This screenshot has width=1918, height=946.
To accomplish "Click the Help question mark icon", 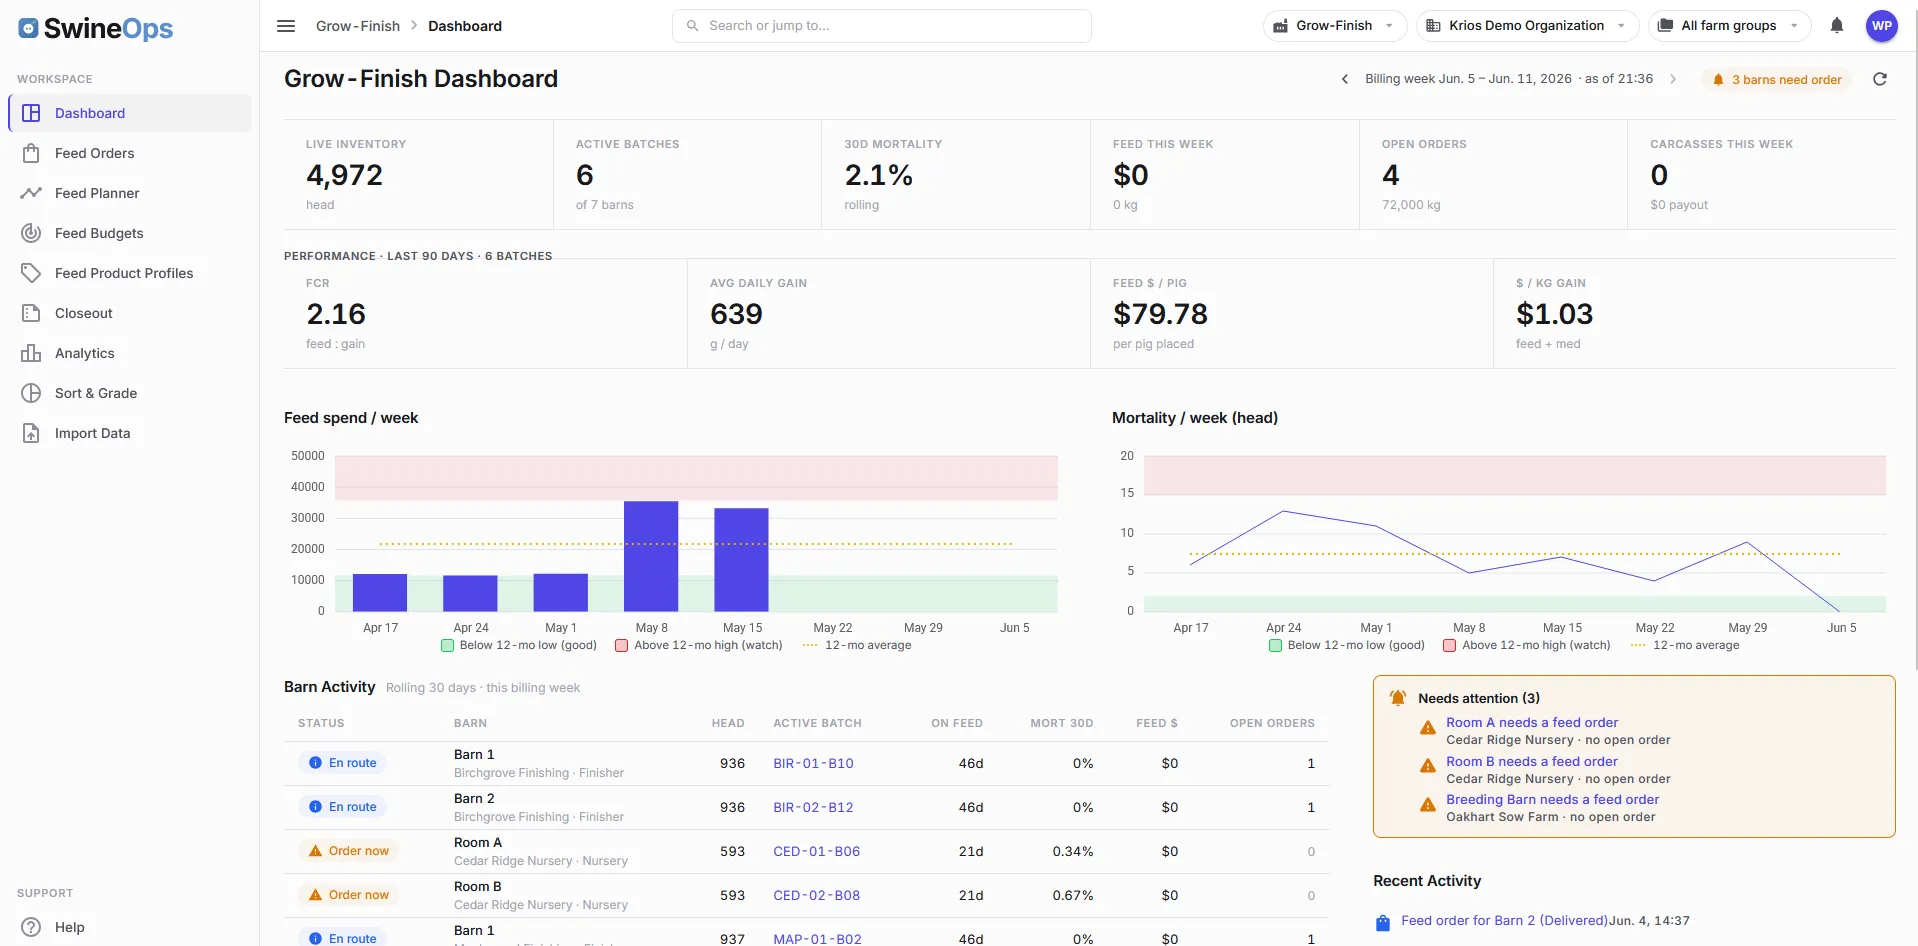I will (31, 927).
